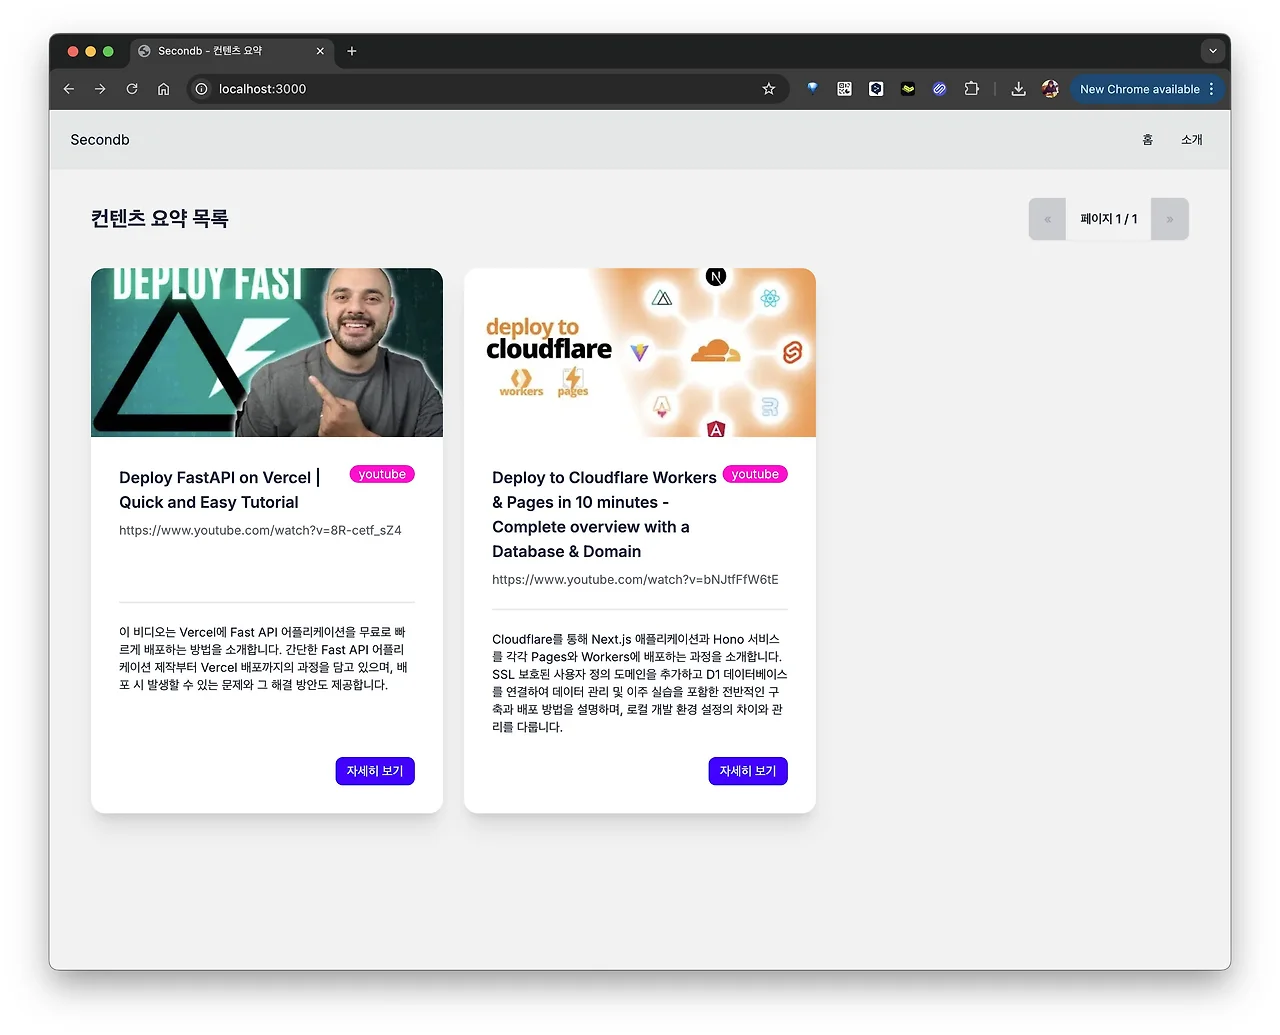Click the URL ending in 8R-cetf_sZ4

pyautogui.click(x=260, y=530)
